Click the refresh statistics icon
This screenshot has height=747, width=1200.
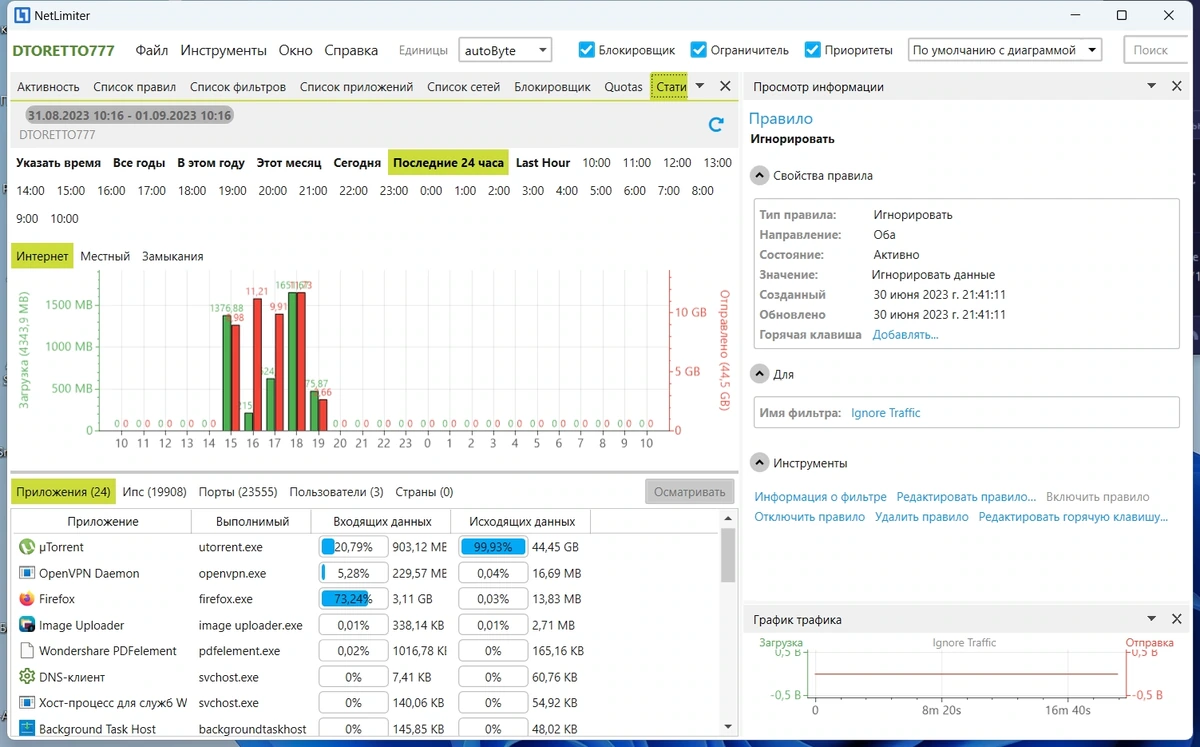[715, 124]
